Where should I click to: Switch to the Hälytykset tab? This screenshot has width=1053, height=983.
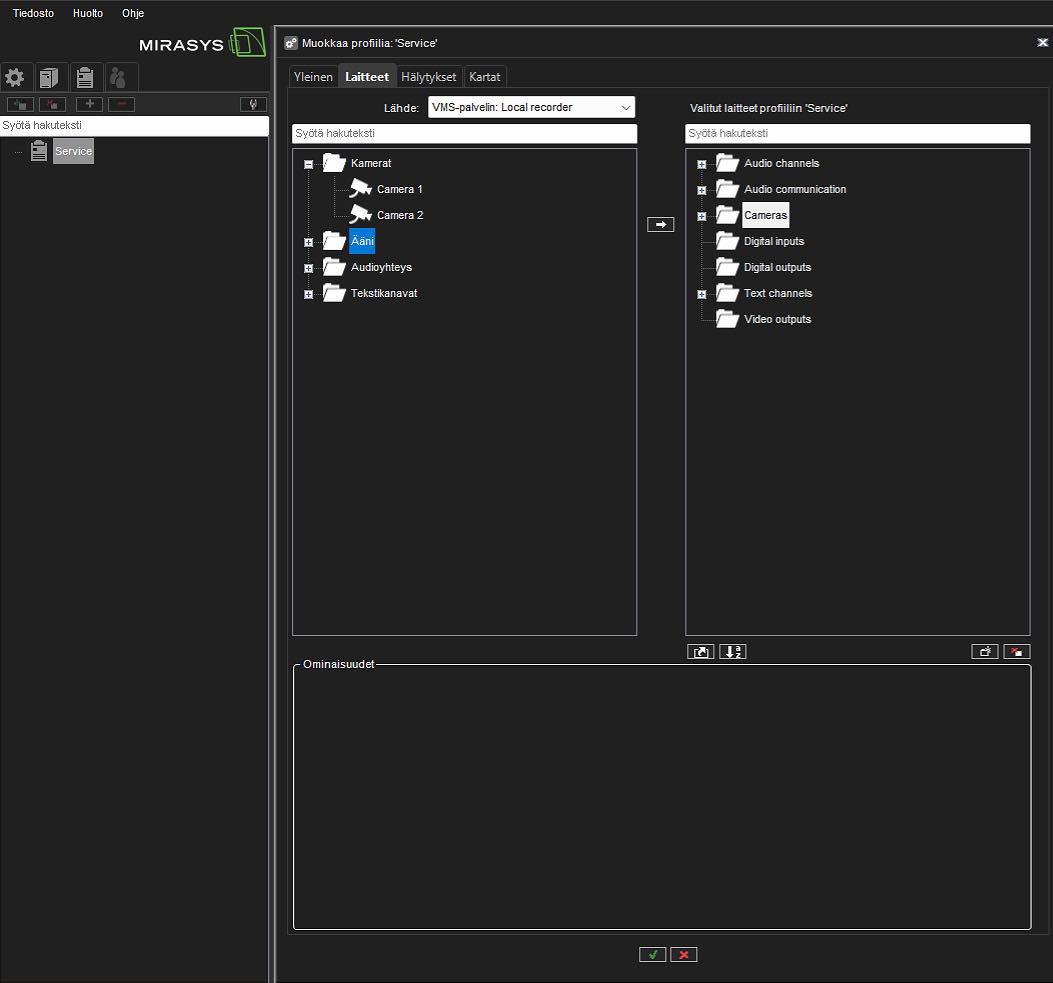point(428,77)
